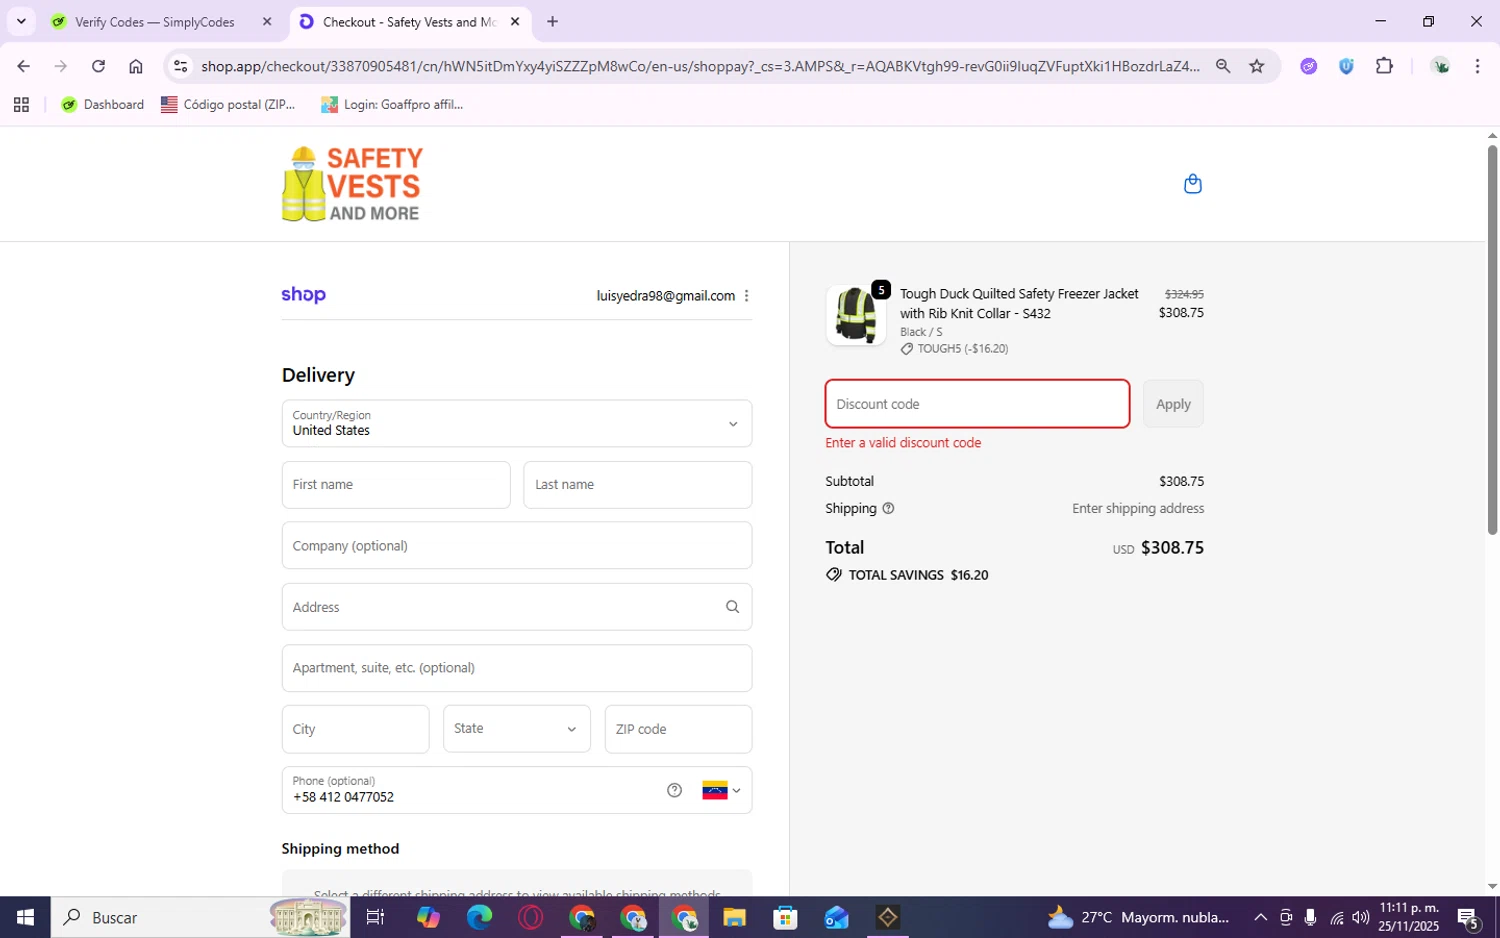Open a new browser tab
Image resolution: width=1500 pixels, height=938 pixels.
tap(552, 21)
